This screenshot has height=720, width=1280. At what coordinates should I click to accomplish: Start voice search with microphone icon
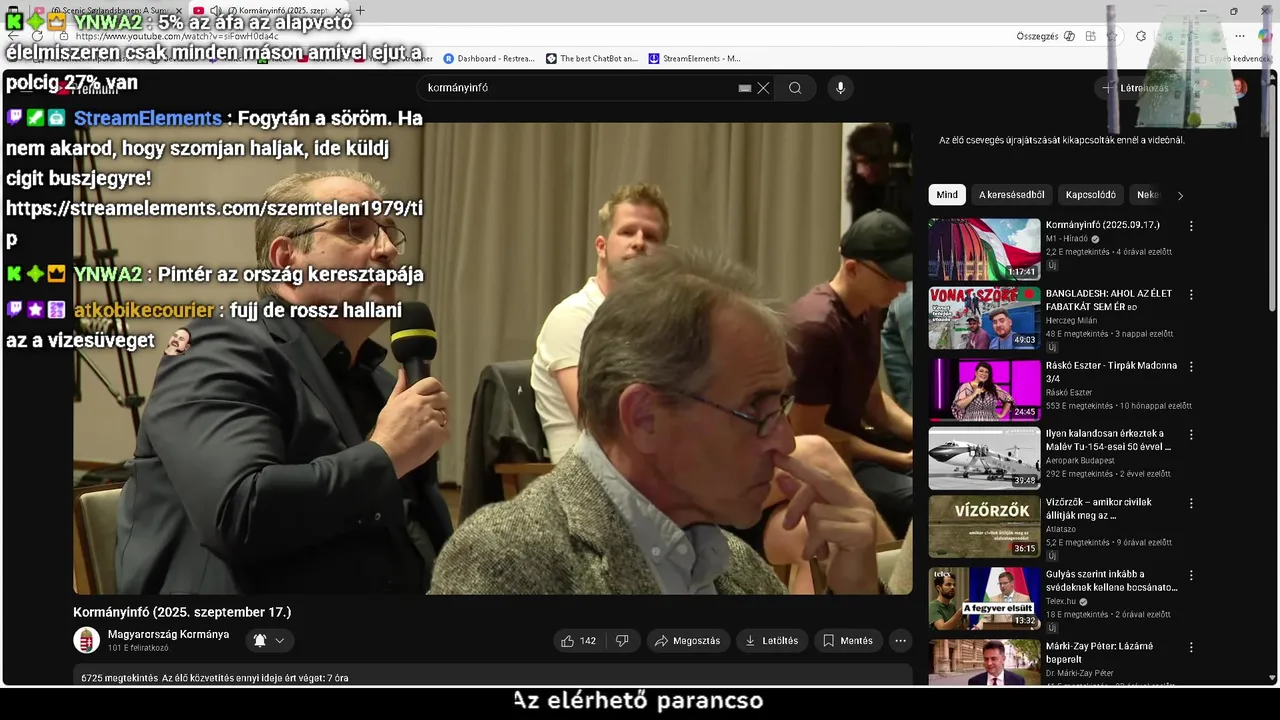pos(840,88)
